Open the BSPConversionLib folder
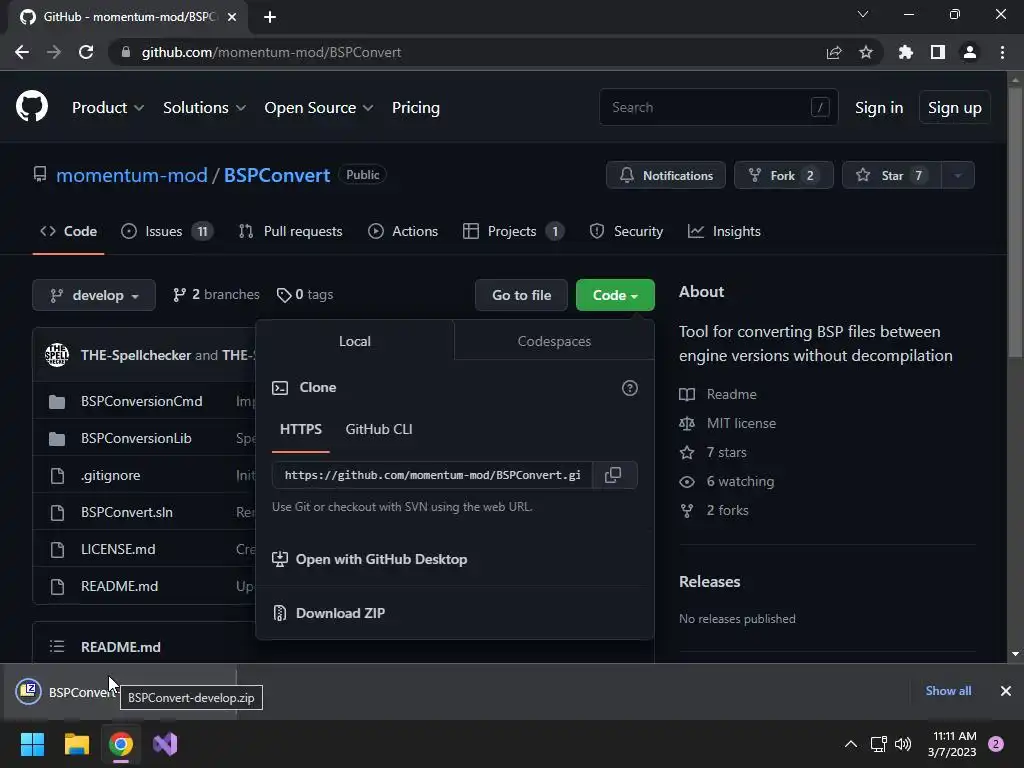Screen dimensions: 1024x768 coord(136,438)
